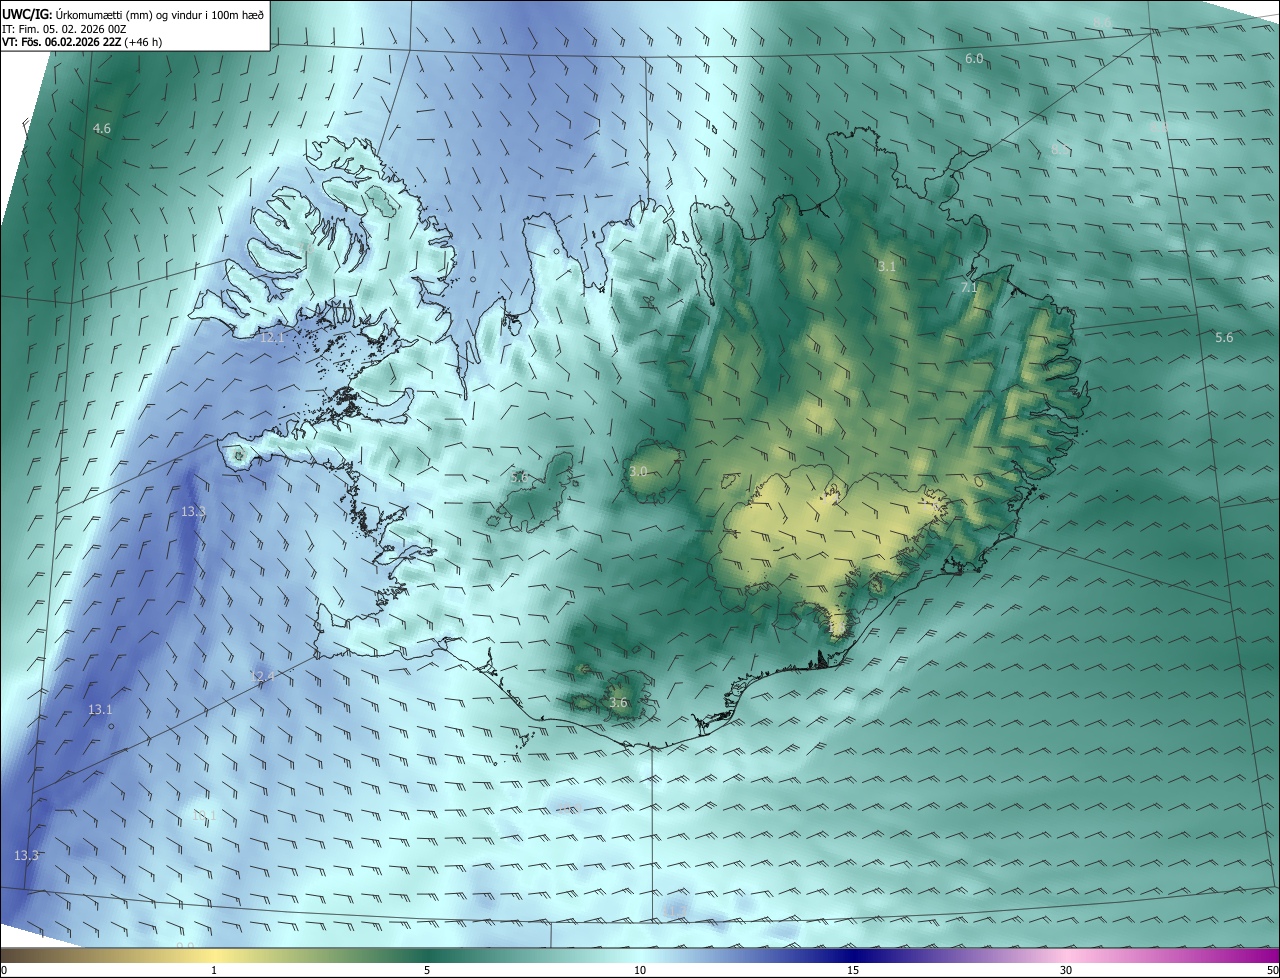1280x978 pixels.
Task: Click the 5 tick on the color scale
Action: pos(427,970)
